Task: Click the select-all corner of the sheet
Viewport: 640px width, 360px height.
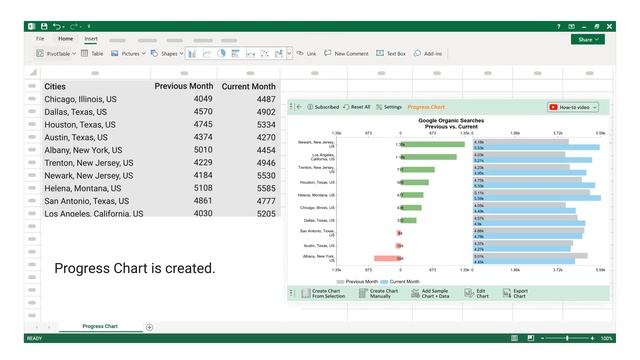Action: 33,73
